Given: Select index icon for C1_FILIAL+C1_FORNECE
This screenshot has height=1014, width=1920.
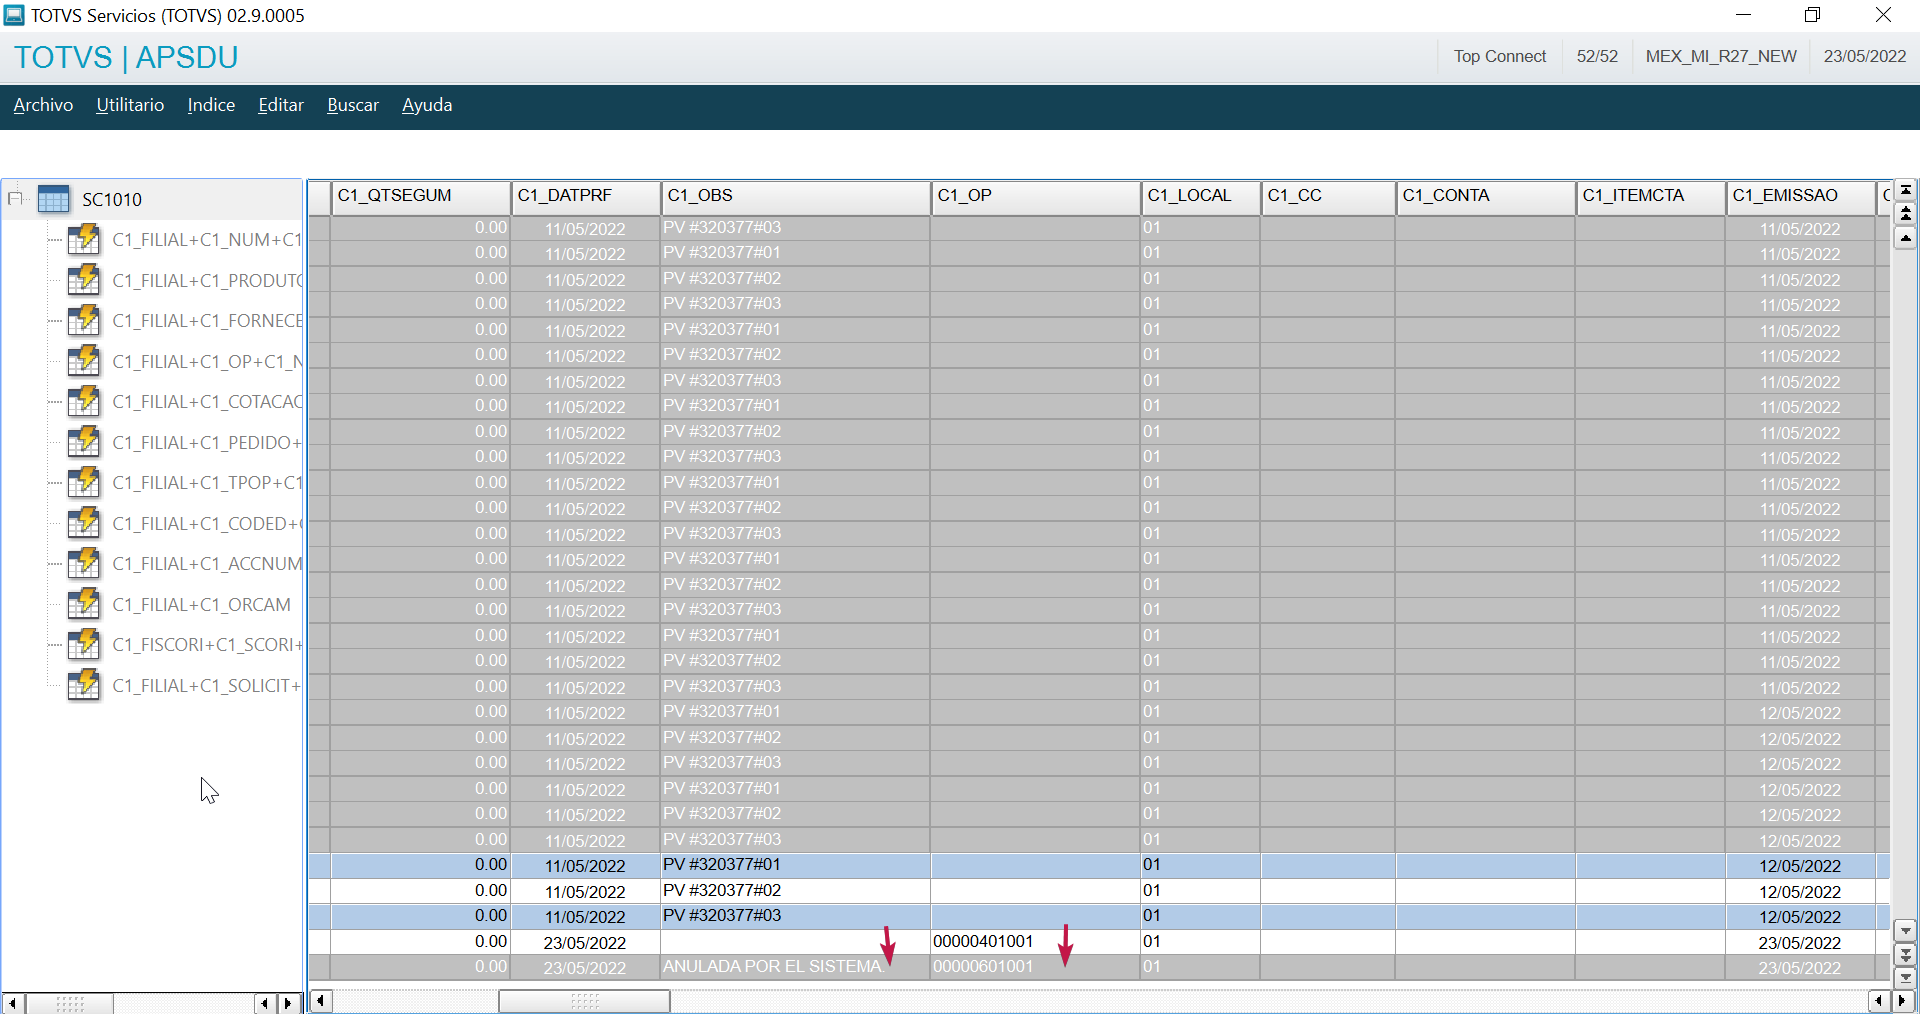Looking at the screenshot, I should tap(84, 321).
